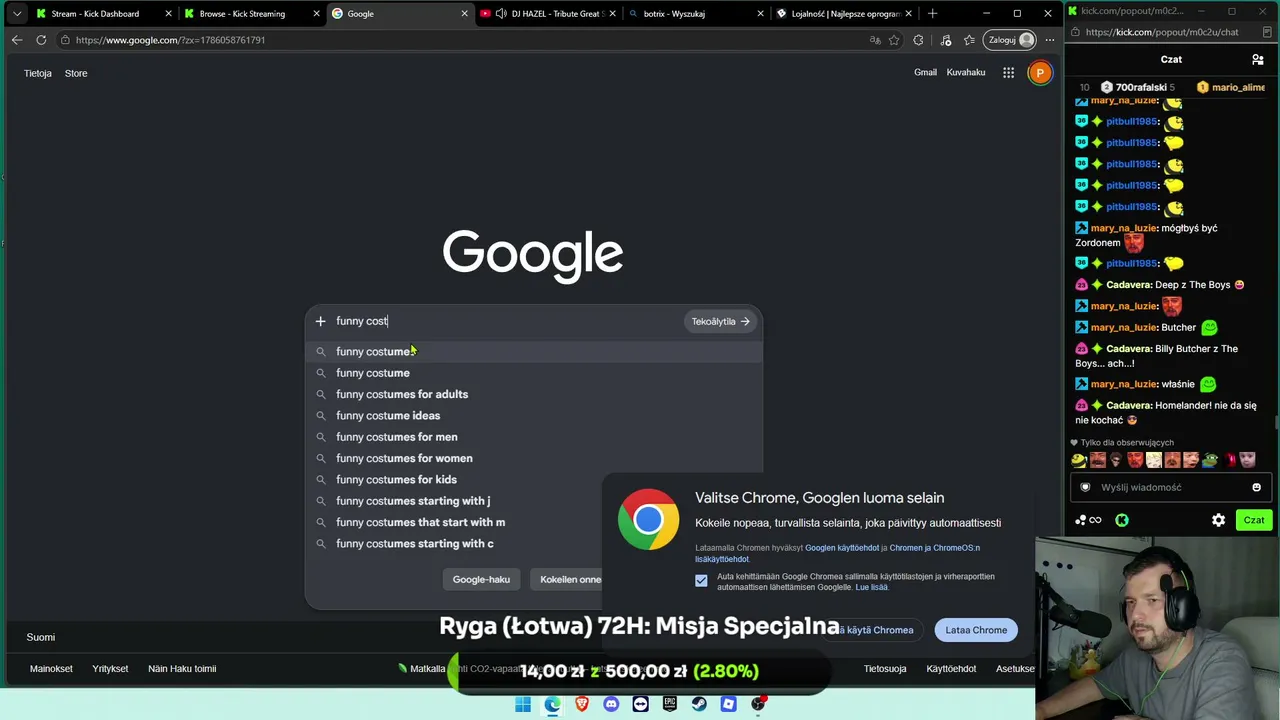This screenshot has height=720, width=1280.
Task: Click username 700rafalski in chat leaderboard
Action: click(1143, 87)
